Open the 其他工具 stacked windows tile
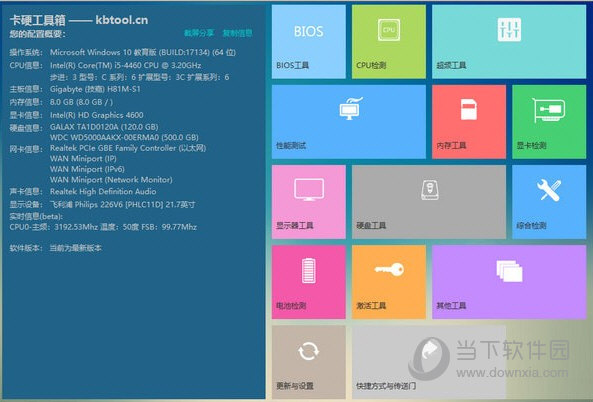Screen dimensions: 593x402 509,282
